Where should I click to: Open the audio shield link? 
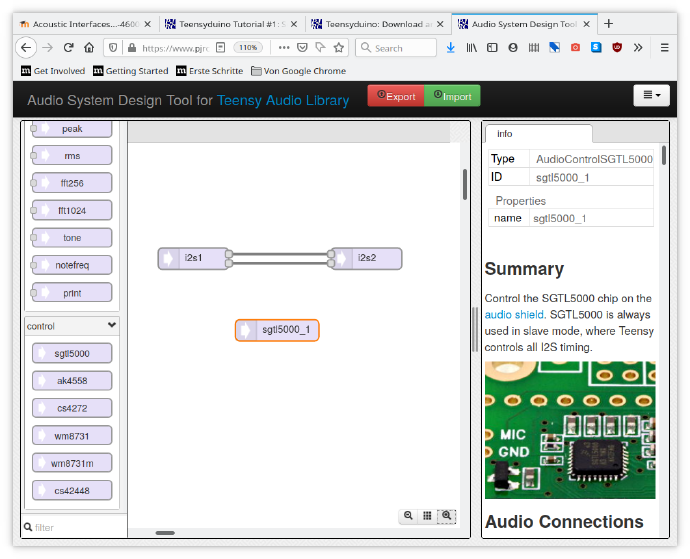tap(514, 314)
